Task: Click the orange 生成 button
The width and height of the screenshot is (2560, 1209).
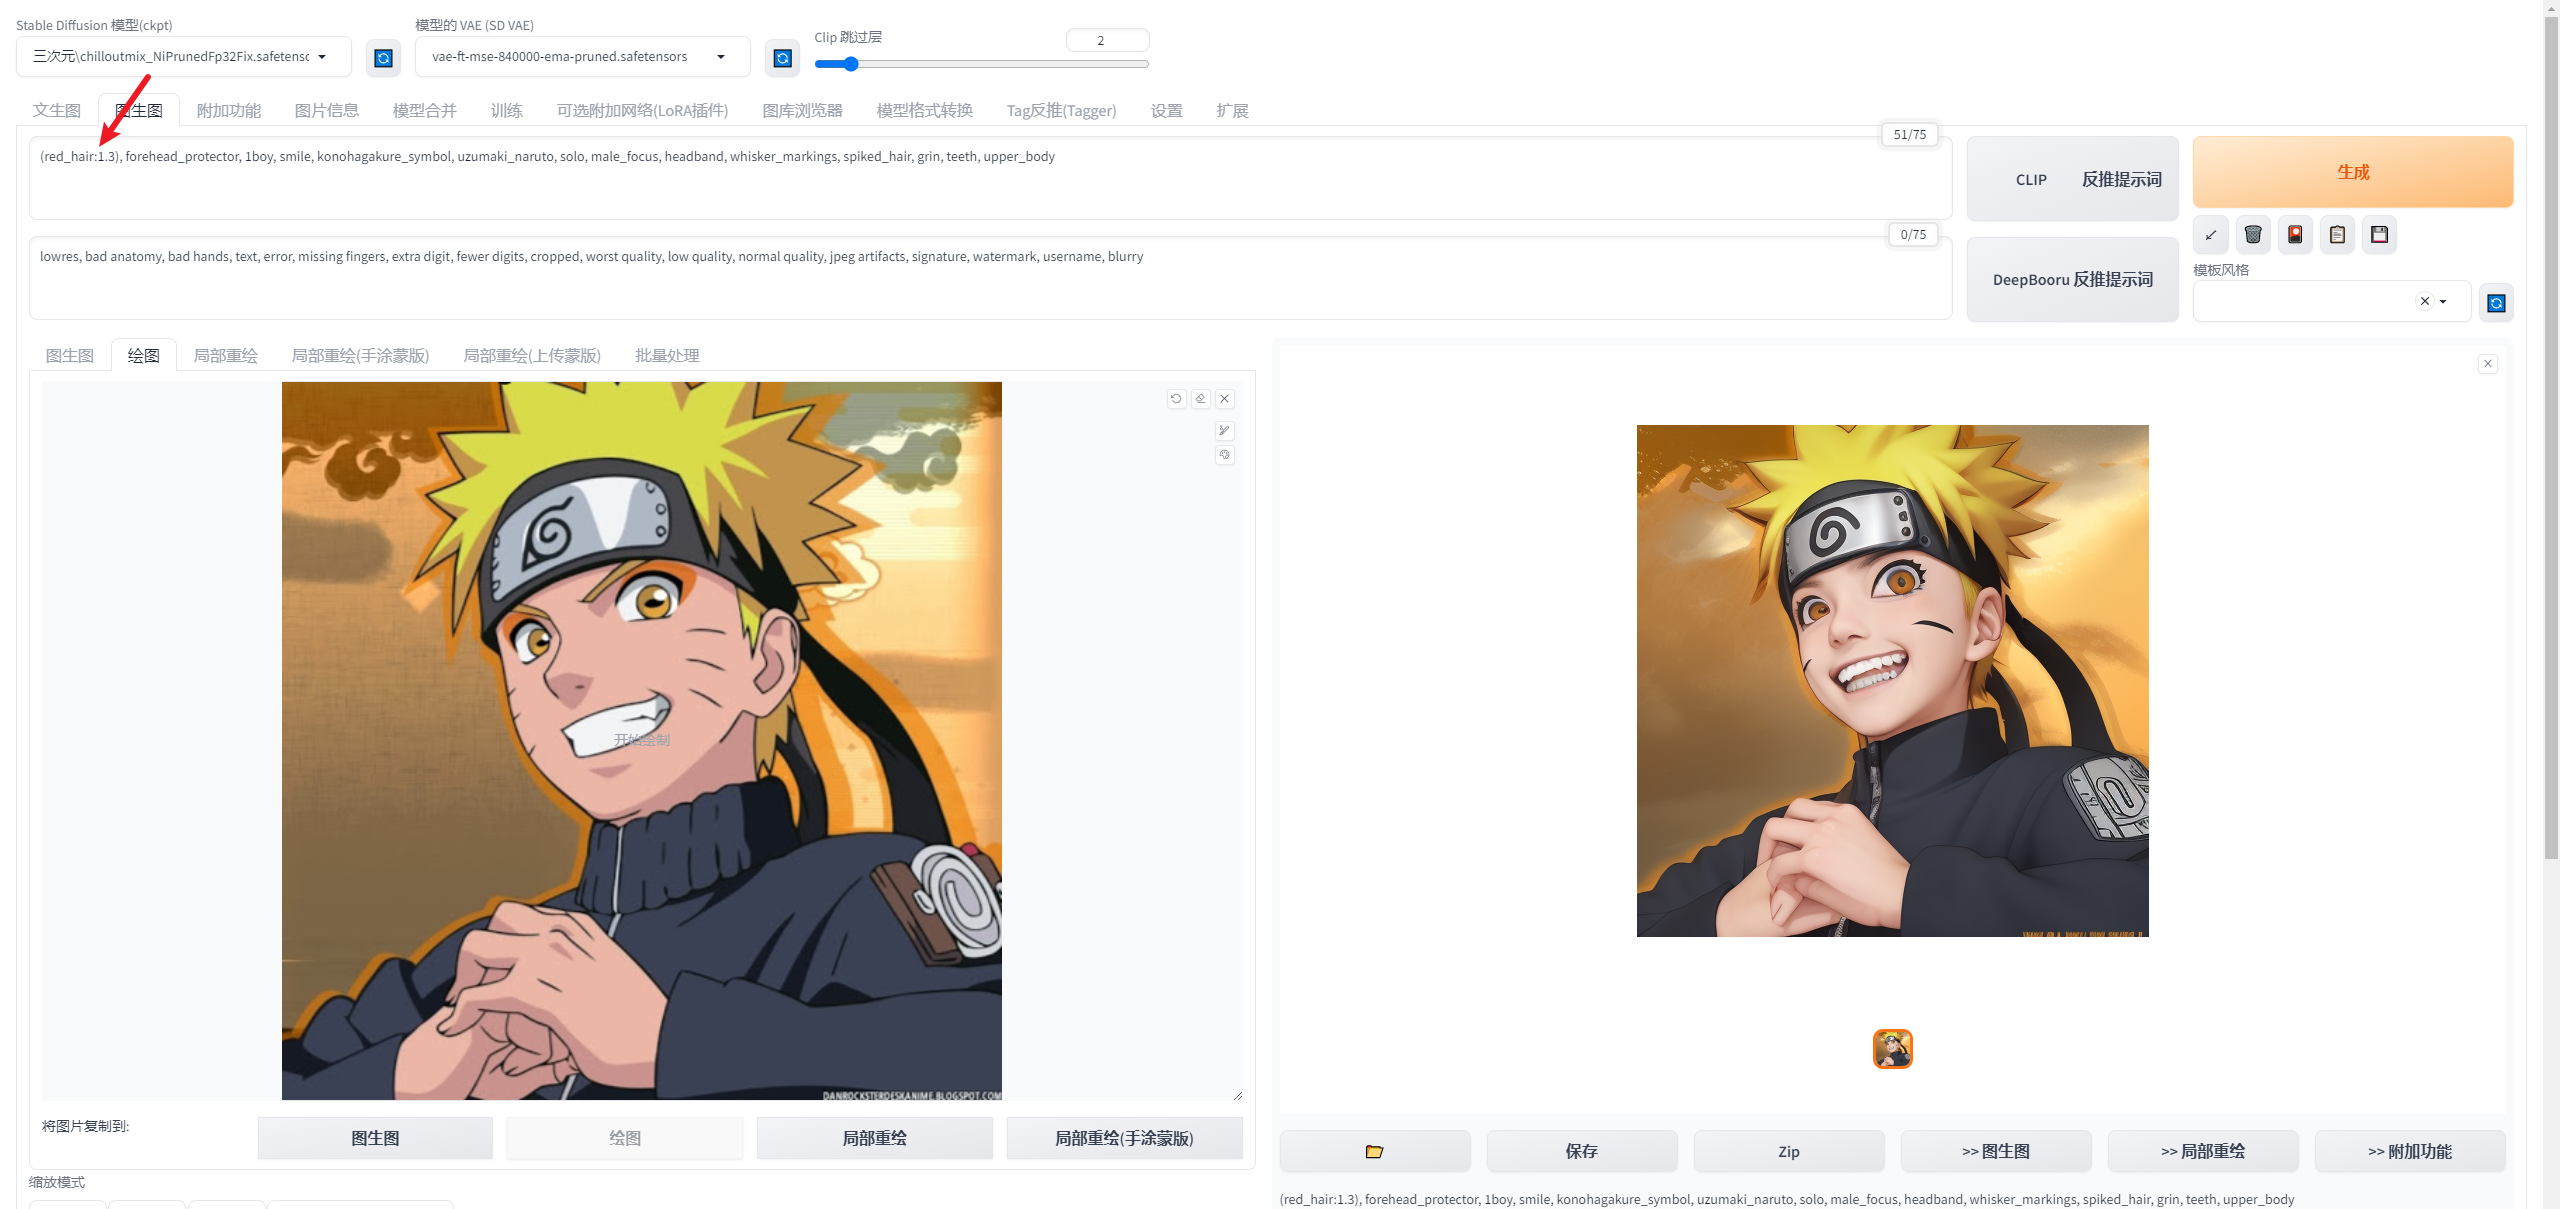Action: click(2353, 172)
